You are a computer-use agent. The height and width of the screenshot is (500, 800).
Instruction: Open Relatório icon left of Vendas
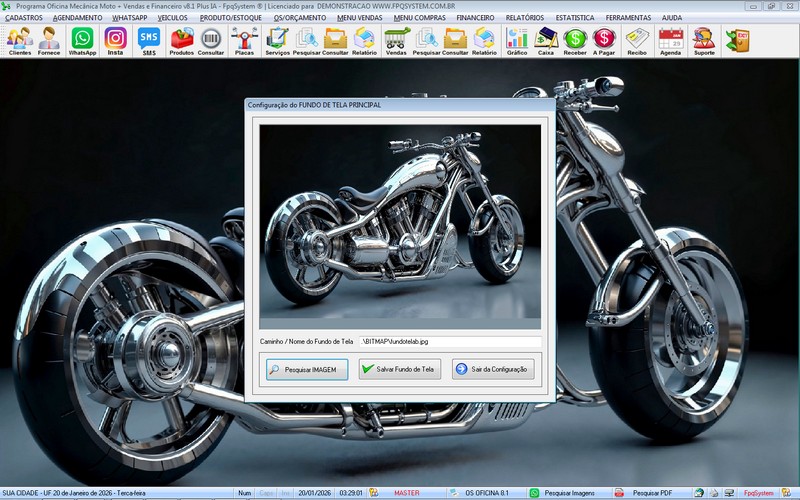364,41
